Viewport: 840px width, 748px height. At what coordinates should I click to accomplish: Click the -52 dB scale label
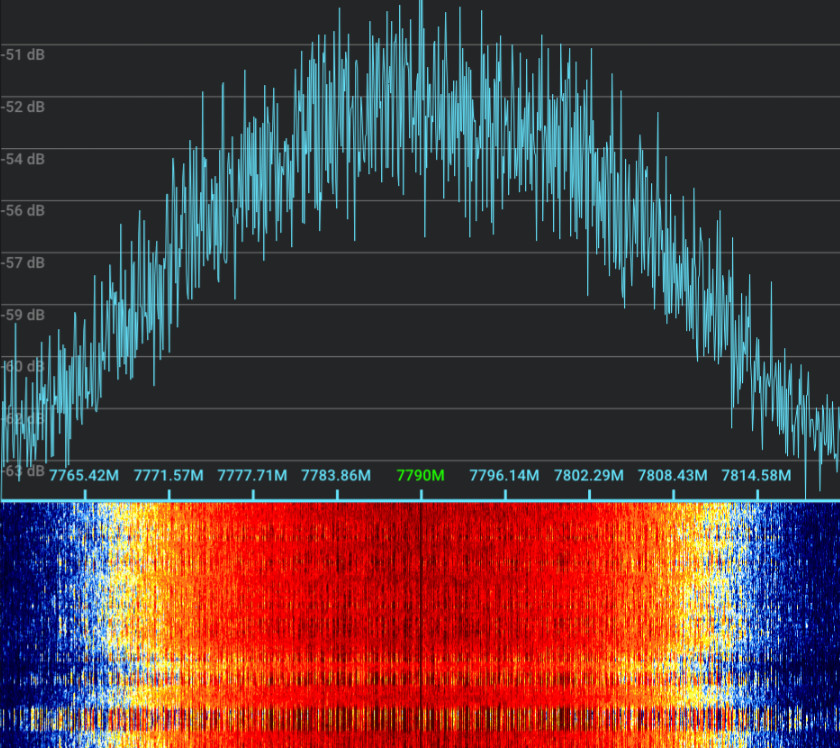point(23,107)
